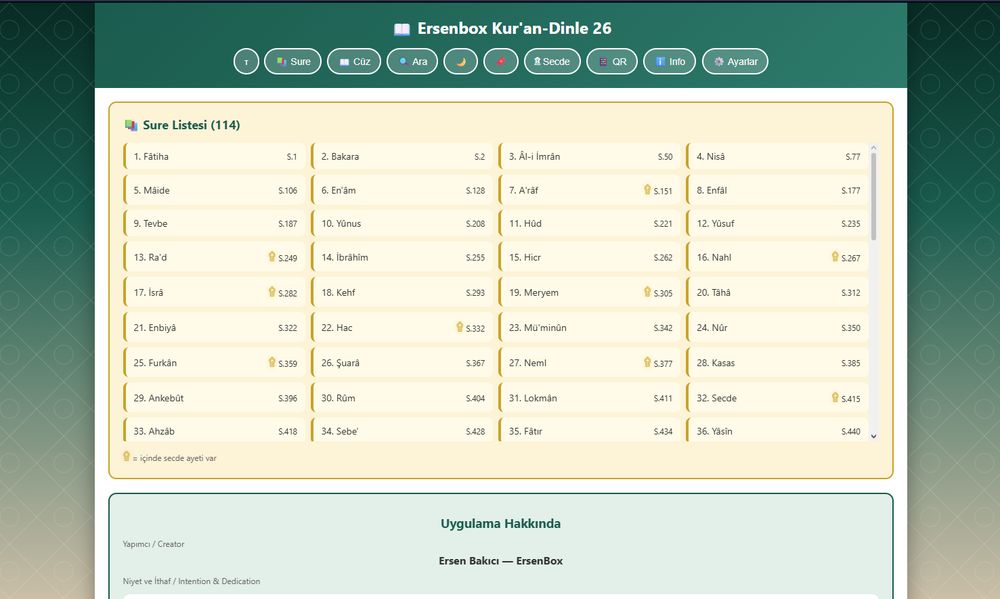Open sure 36. Yâsîn
1000x599 pixels.
(x=777, y=430)
